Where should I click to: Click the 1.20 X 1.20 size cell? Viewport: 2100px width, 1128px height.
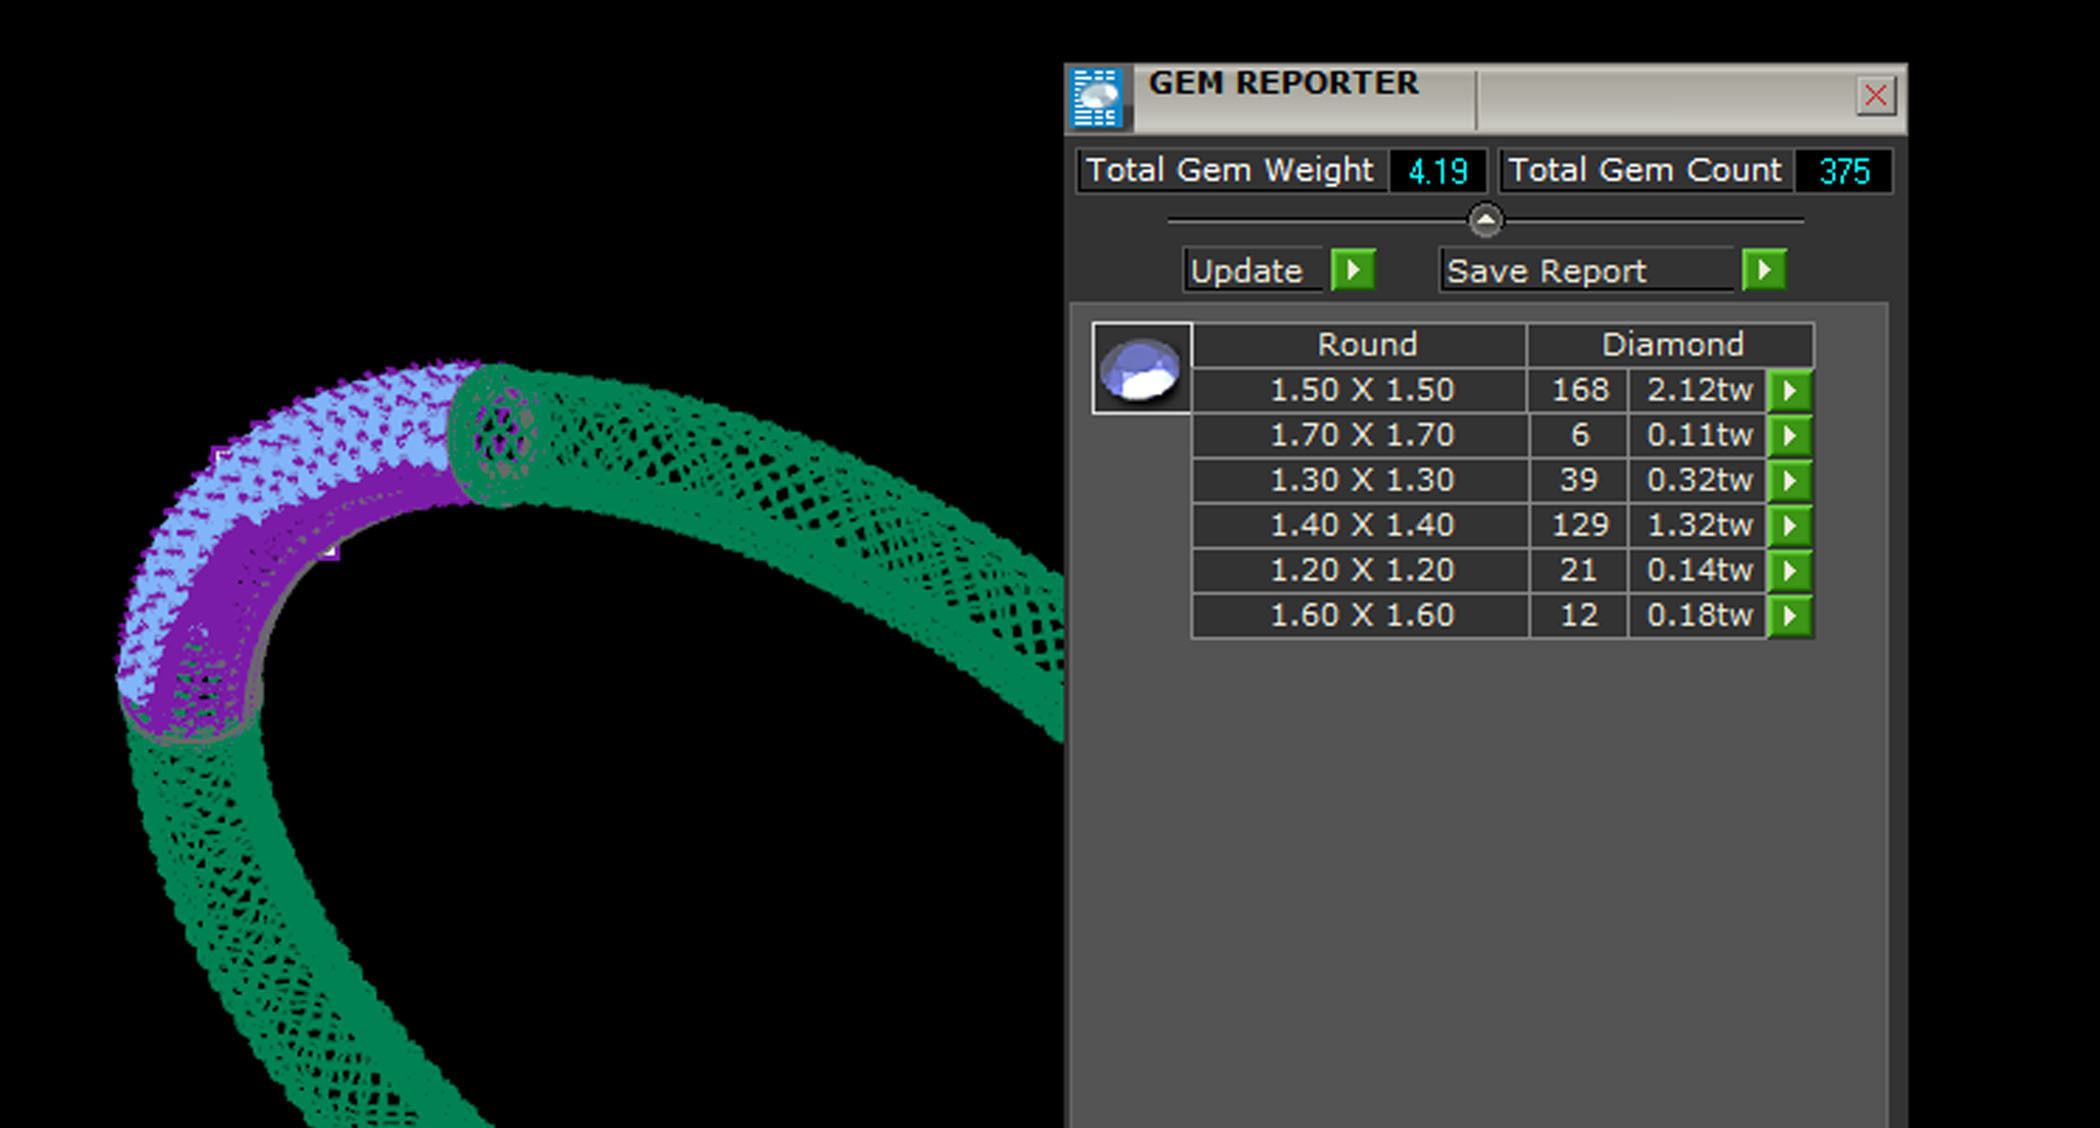pyautogui.click(x=1360, y=570)
